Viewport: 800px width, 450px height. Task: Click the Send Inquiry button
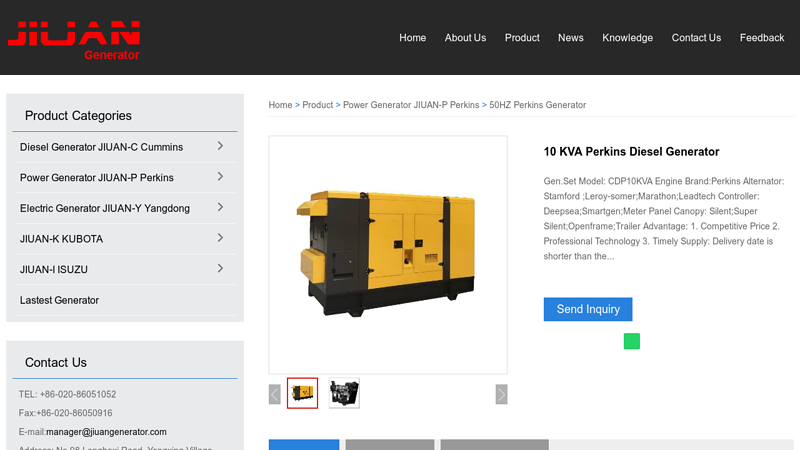click(x=588, y=309)
